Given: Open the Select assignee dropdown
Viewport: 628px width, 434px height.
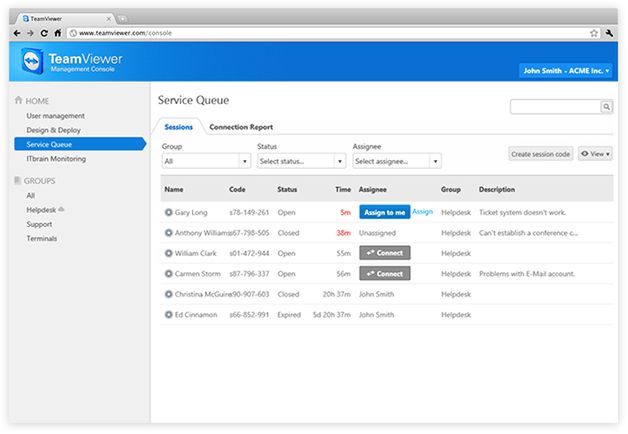Looking at the screenshot, I should click(397, 161).
